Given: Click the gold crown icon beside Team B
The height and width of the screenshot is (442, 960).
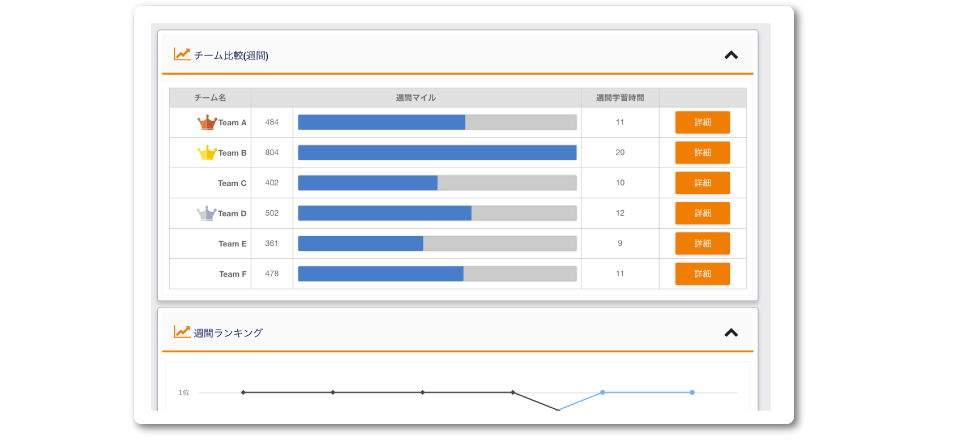Looking at the screenshot, I should (207, 153).
